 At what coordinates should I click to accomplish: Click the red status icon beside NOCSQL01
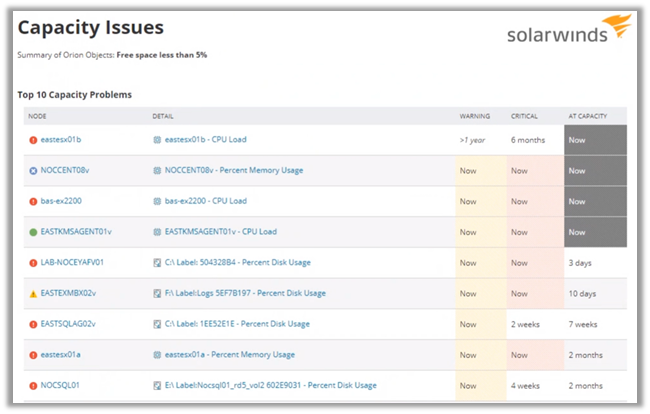tap(34, 385)
